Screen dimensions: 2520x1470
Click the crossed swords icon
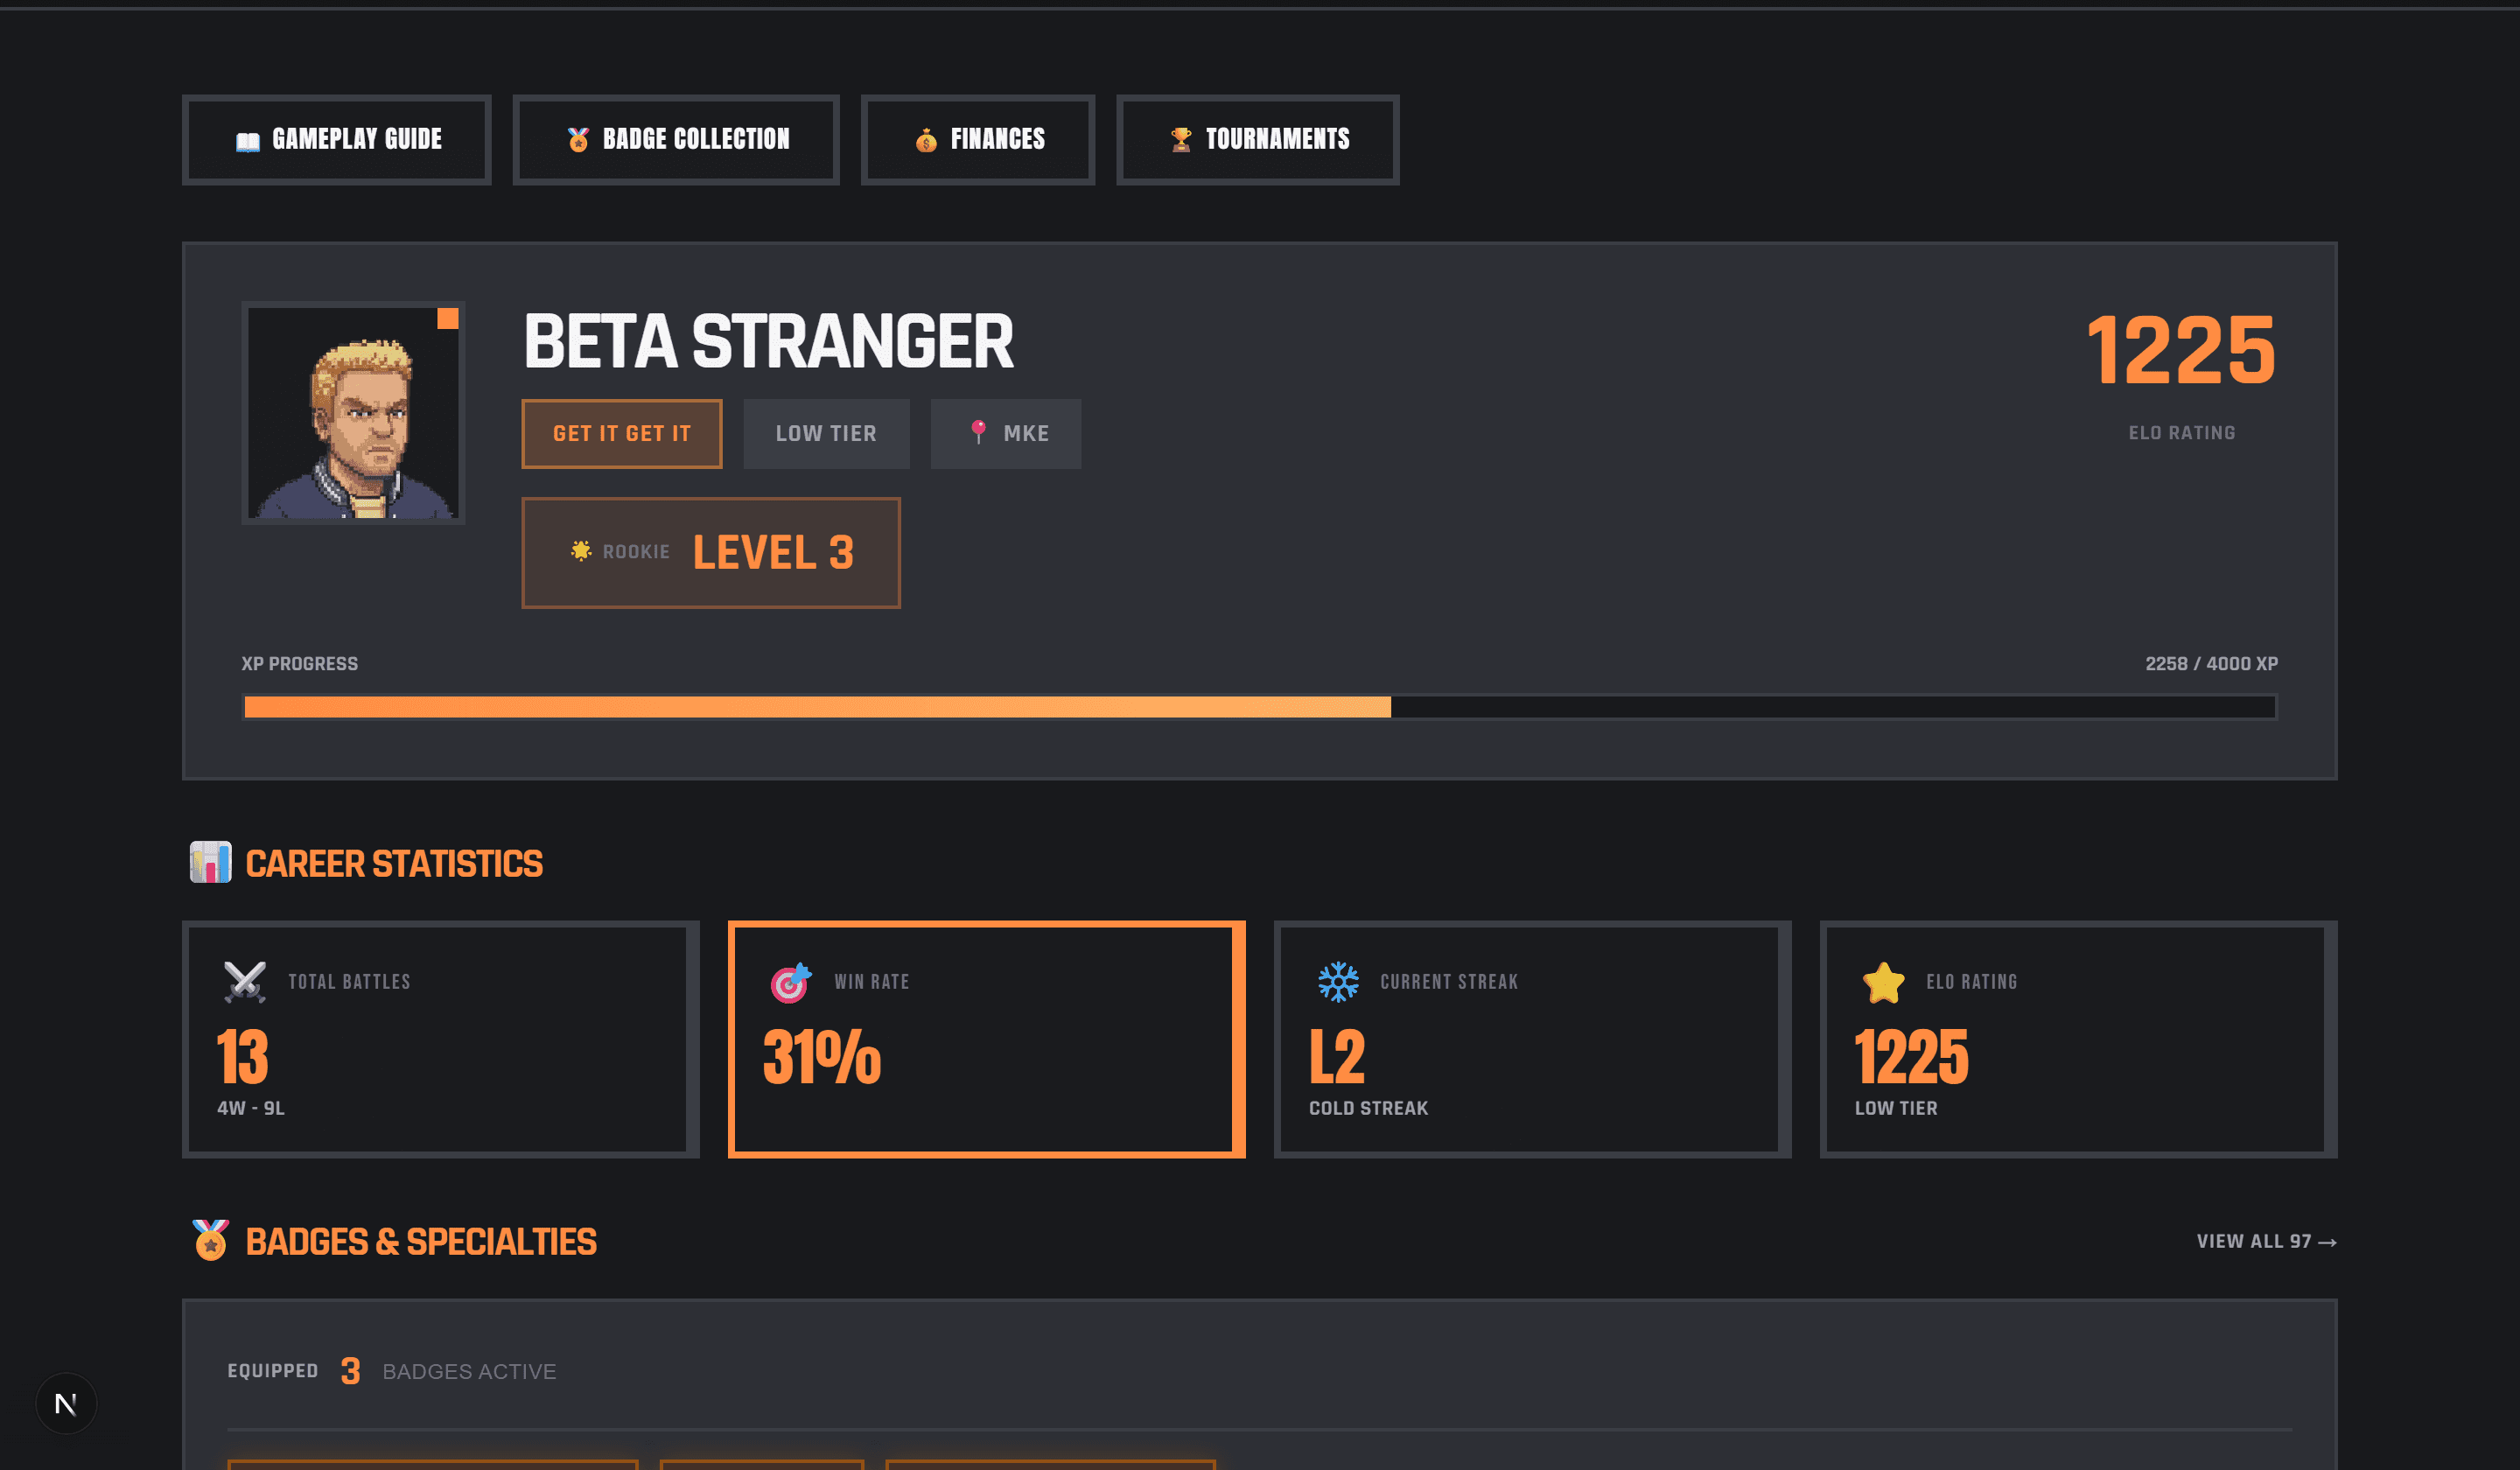pos(245,981)
